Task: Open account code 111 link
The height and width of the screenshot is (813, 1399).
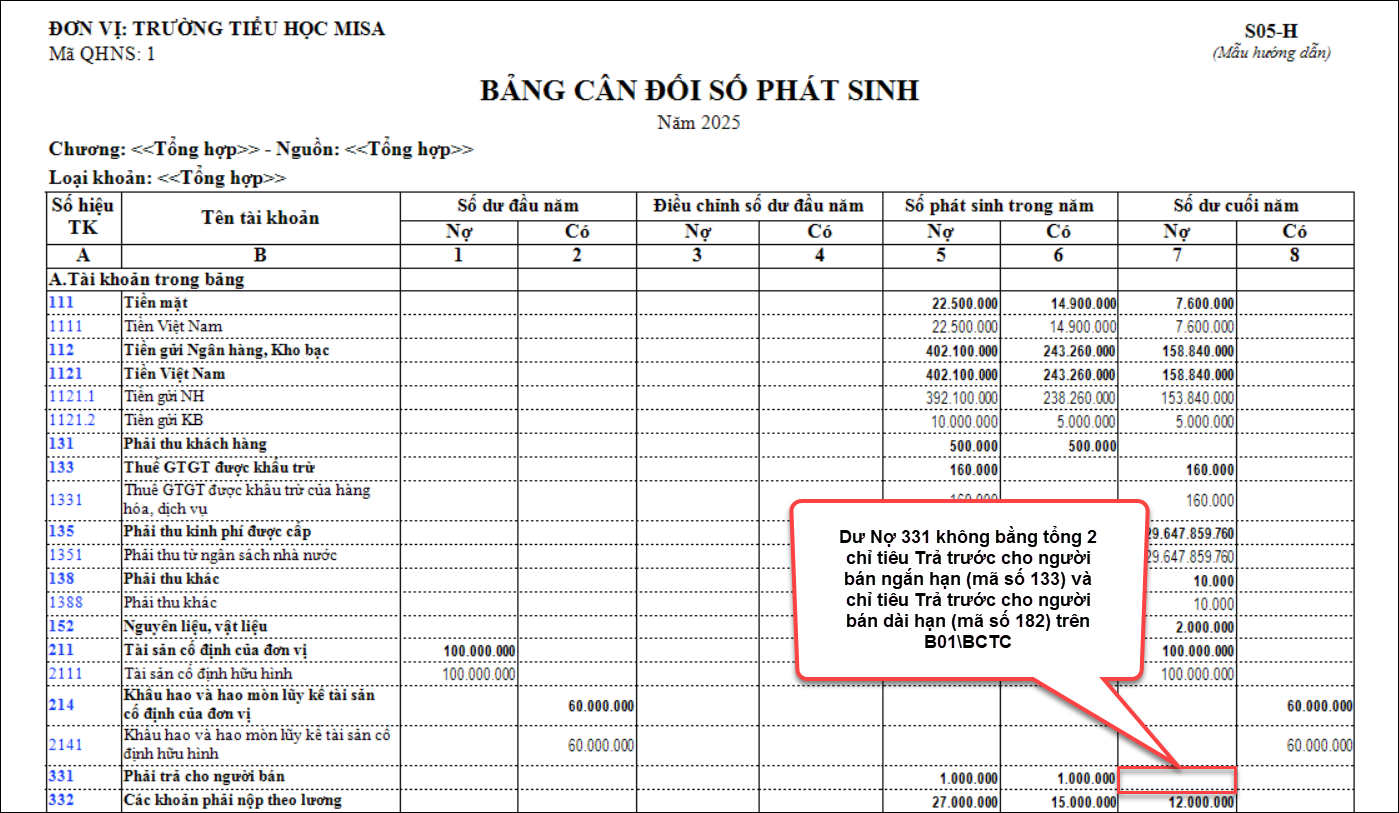Action: tap(61, 302)
